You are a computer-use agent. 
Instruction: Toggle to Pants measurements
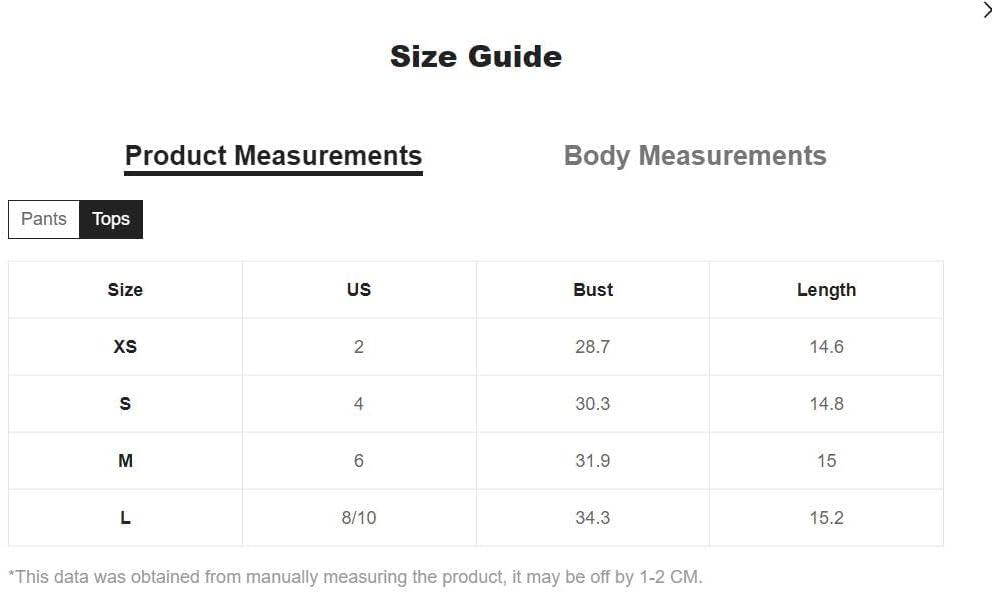point(44,219)
